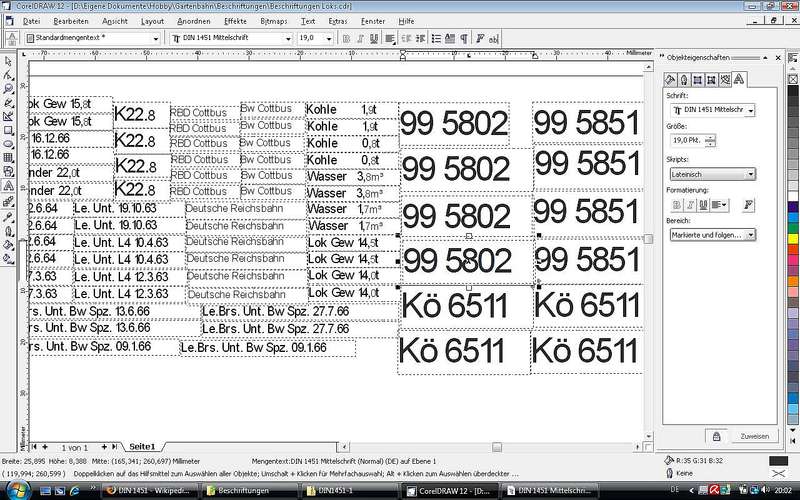Open Bereich 'Markierte und folgen...' dropdown
The width and height of the screenshot is (800, 500).
[751, 235]
